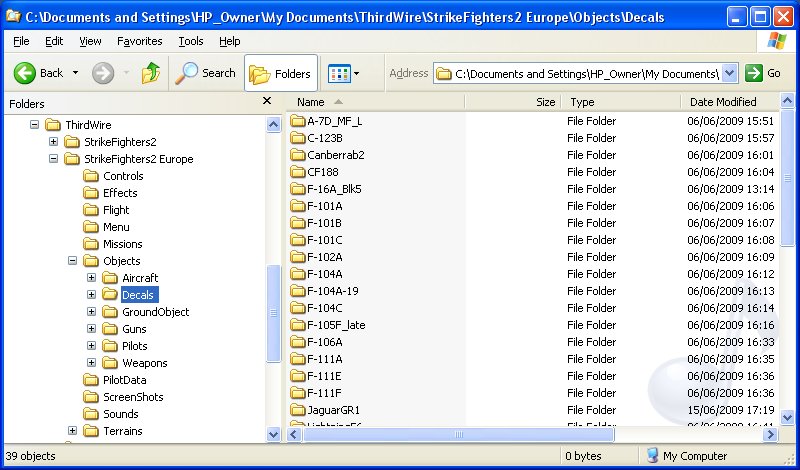Close the Folders pane with X
The height and width of the screenshot is (470, 800).
tap(267, 101)
